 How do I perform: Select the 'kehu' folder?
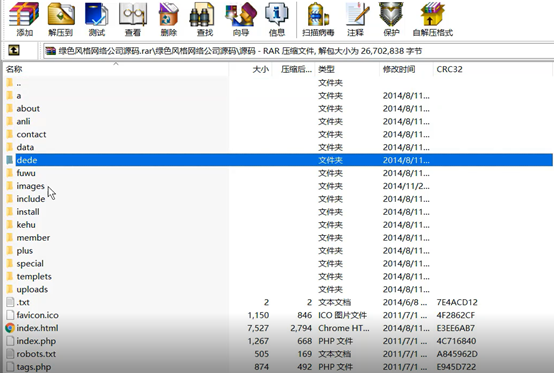point(26,225)
